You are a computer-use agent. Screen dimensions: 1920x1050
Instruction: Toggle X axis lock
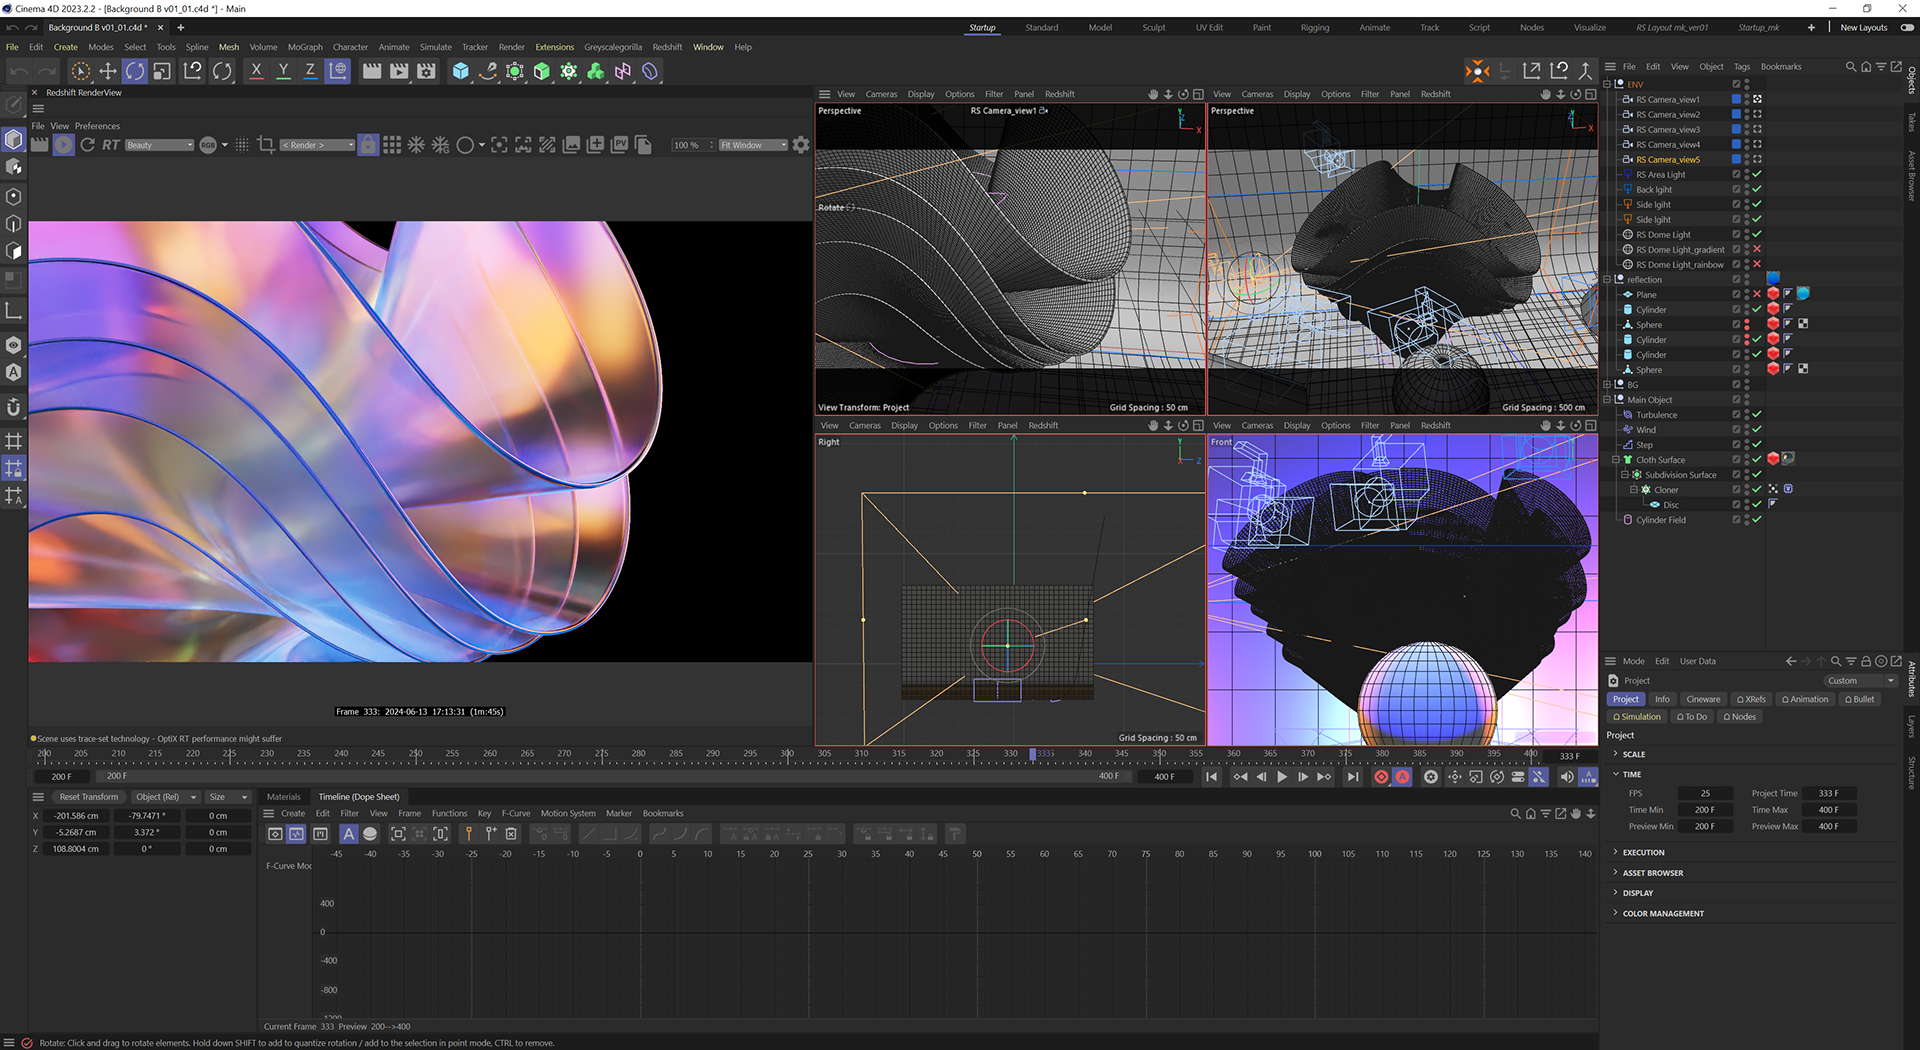(x=256, y=71)
